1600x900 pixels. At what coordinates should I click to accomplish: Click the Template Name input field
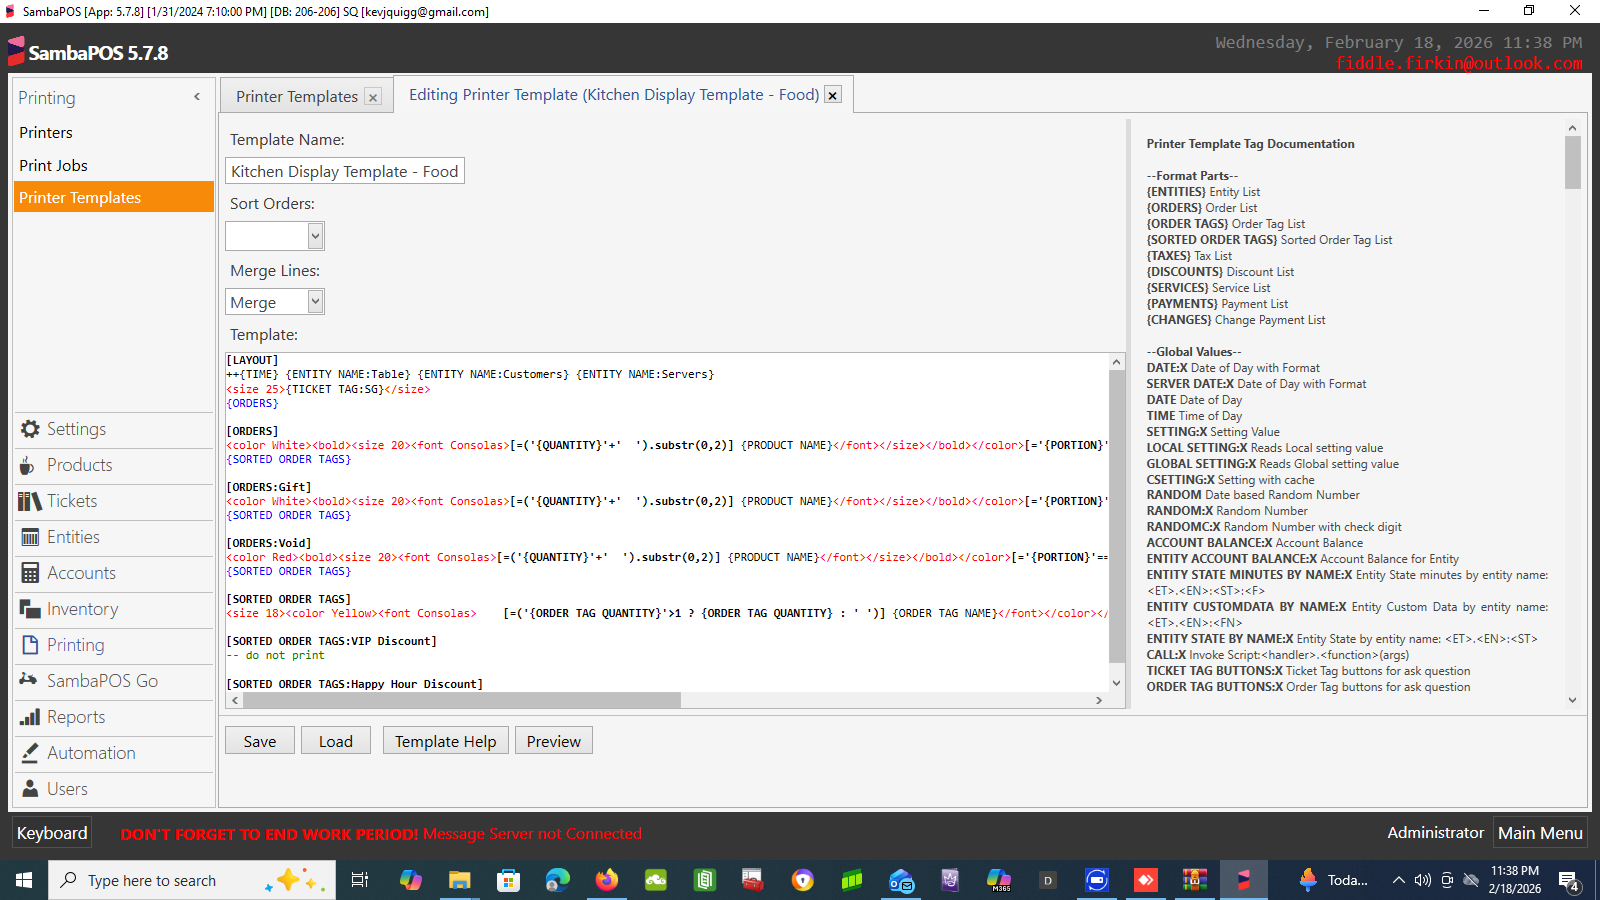344,171
